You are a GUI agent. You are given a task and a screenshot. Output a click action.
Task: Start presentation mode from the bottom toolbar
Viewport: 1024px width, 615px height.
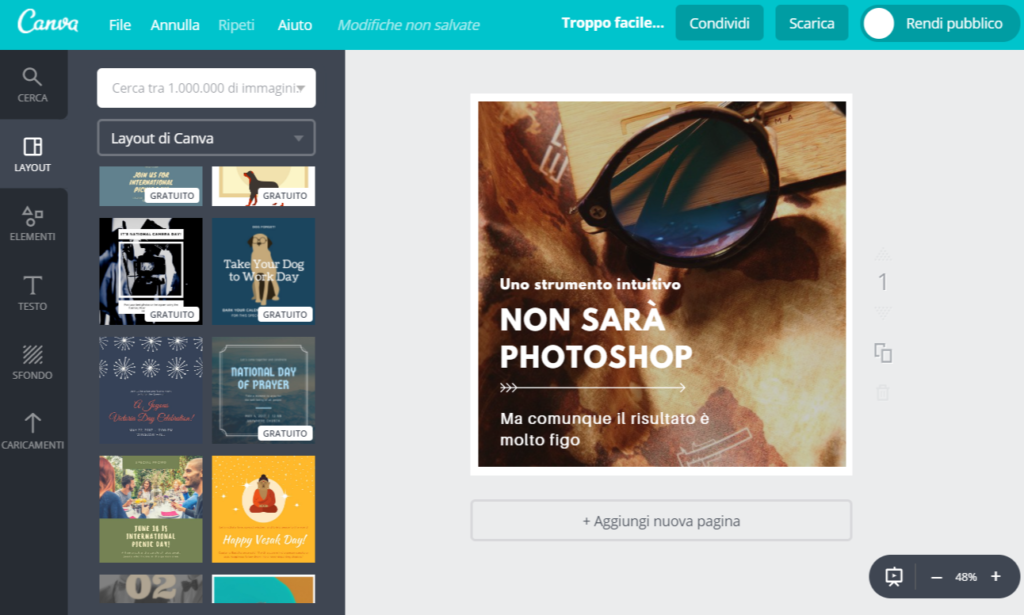894,577
